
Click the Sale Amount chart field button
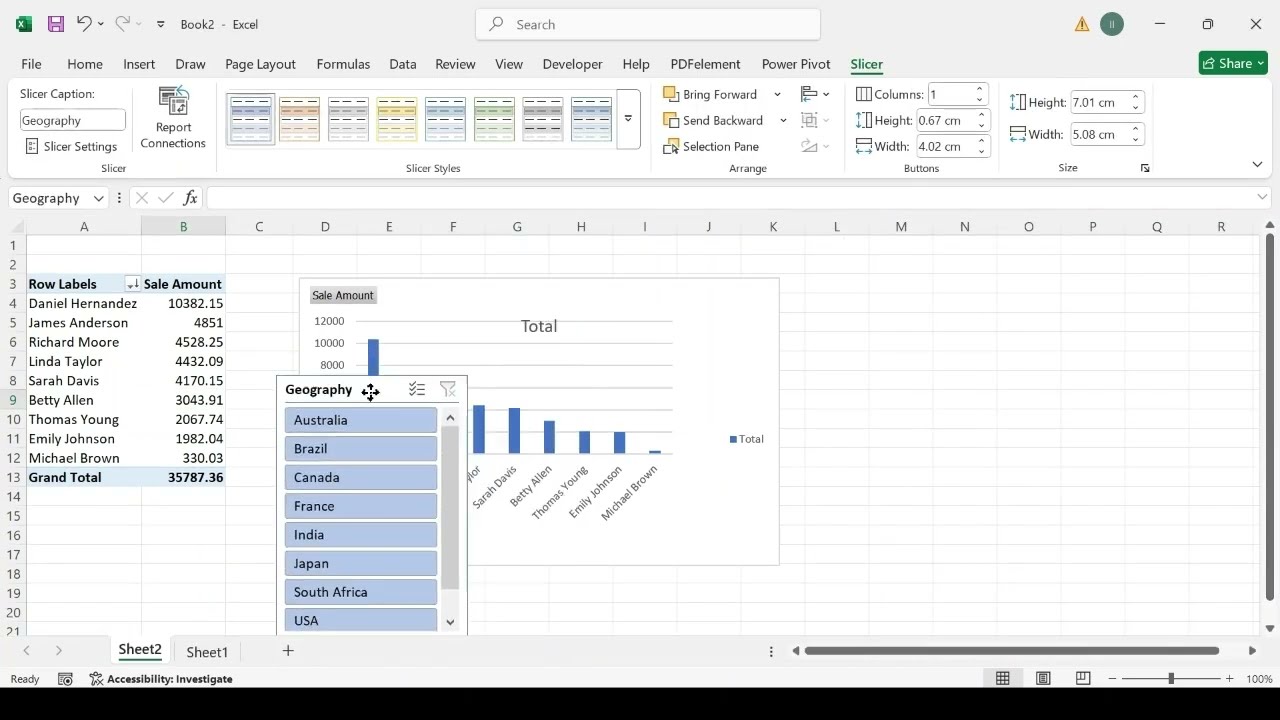342,295
